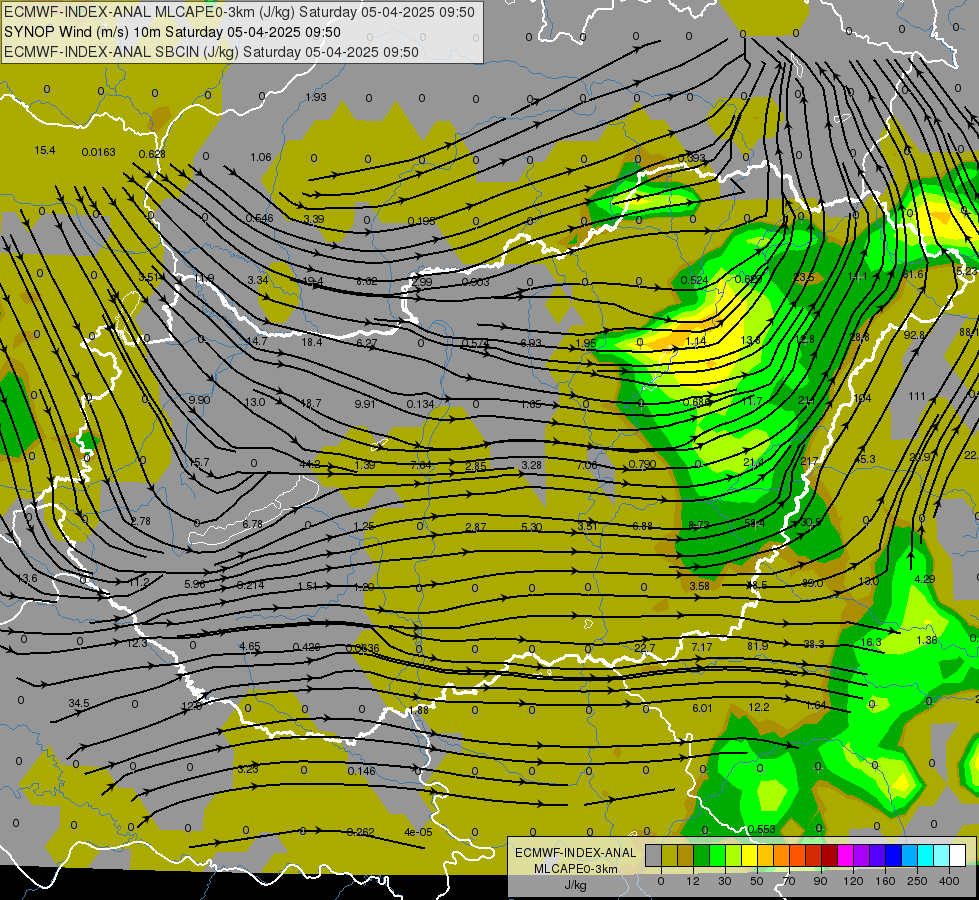Viewport: 979px width, 900px height.
Task: Select the map value 34.5
Action: pyautogui.click(x=79, y=703)
